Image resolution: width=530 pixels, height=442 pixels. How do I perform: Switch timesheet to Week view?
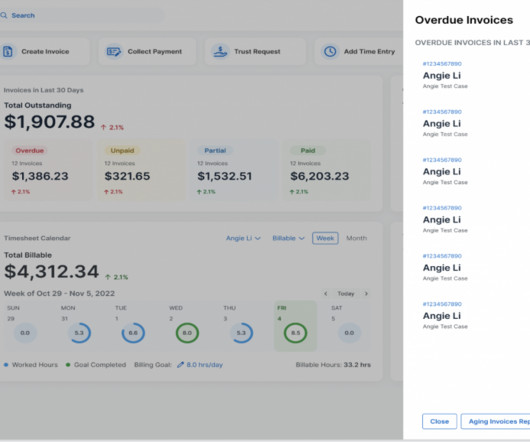[325, 238]
